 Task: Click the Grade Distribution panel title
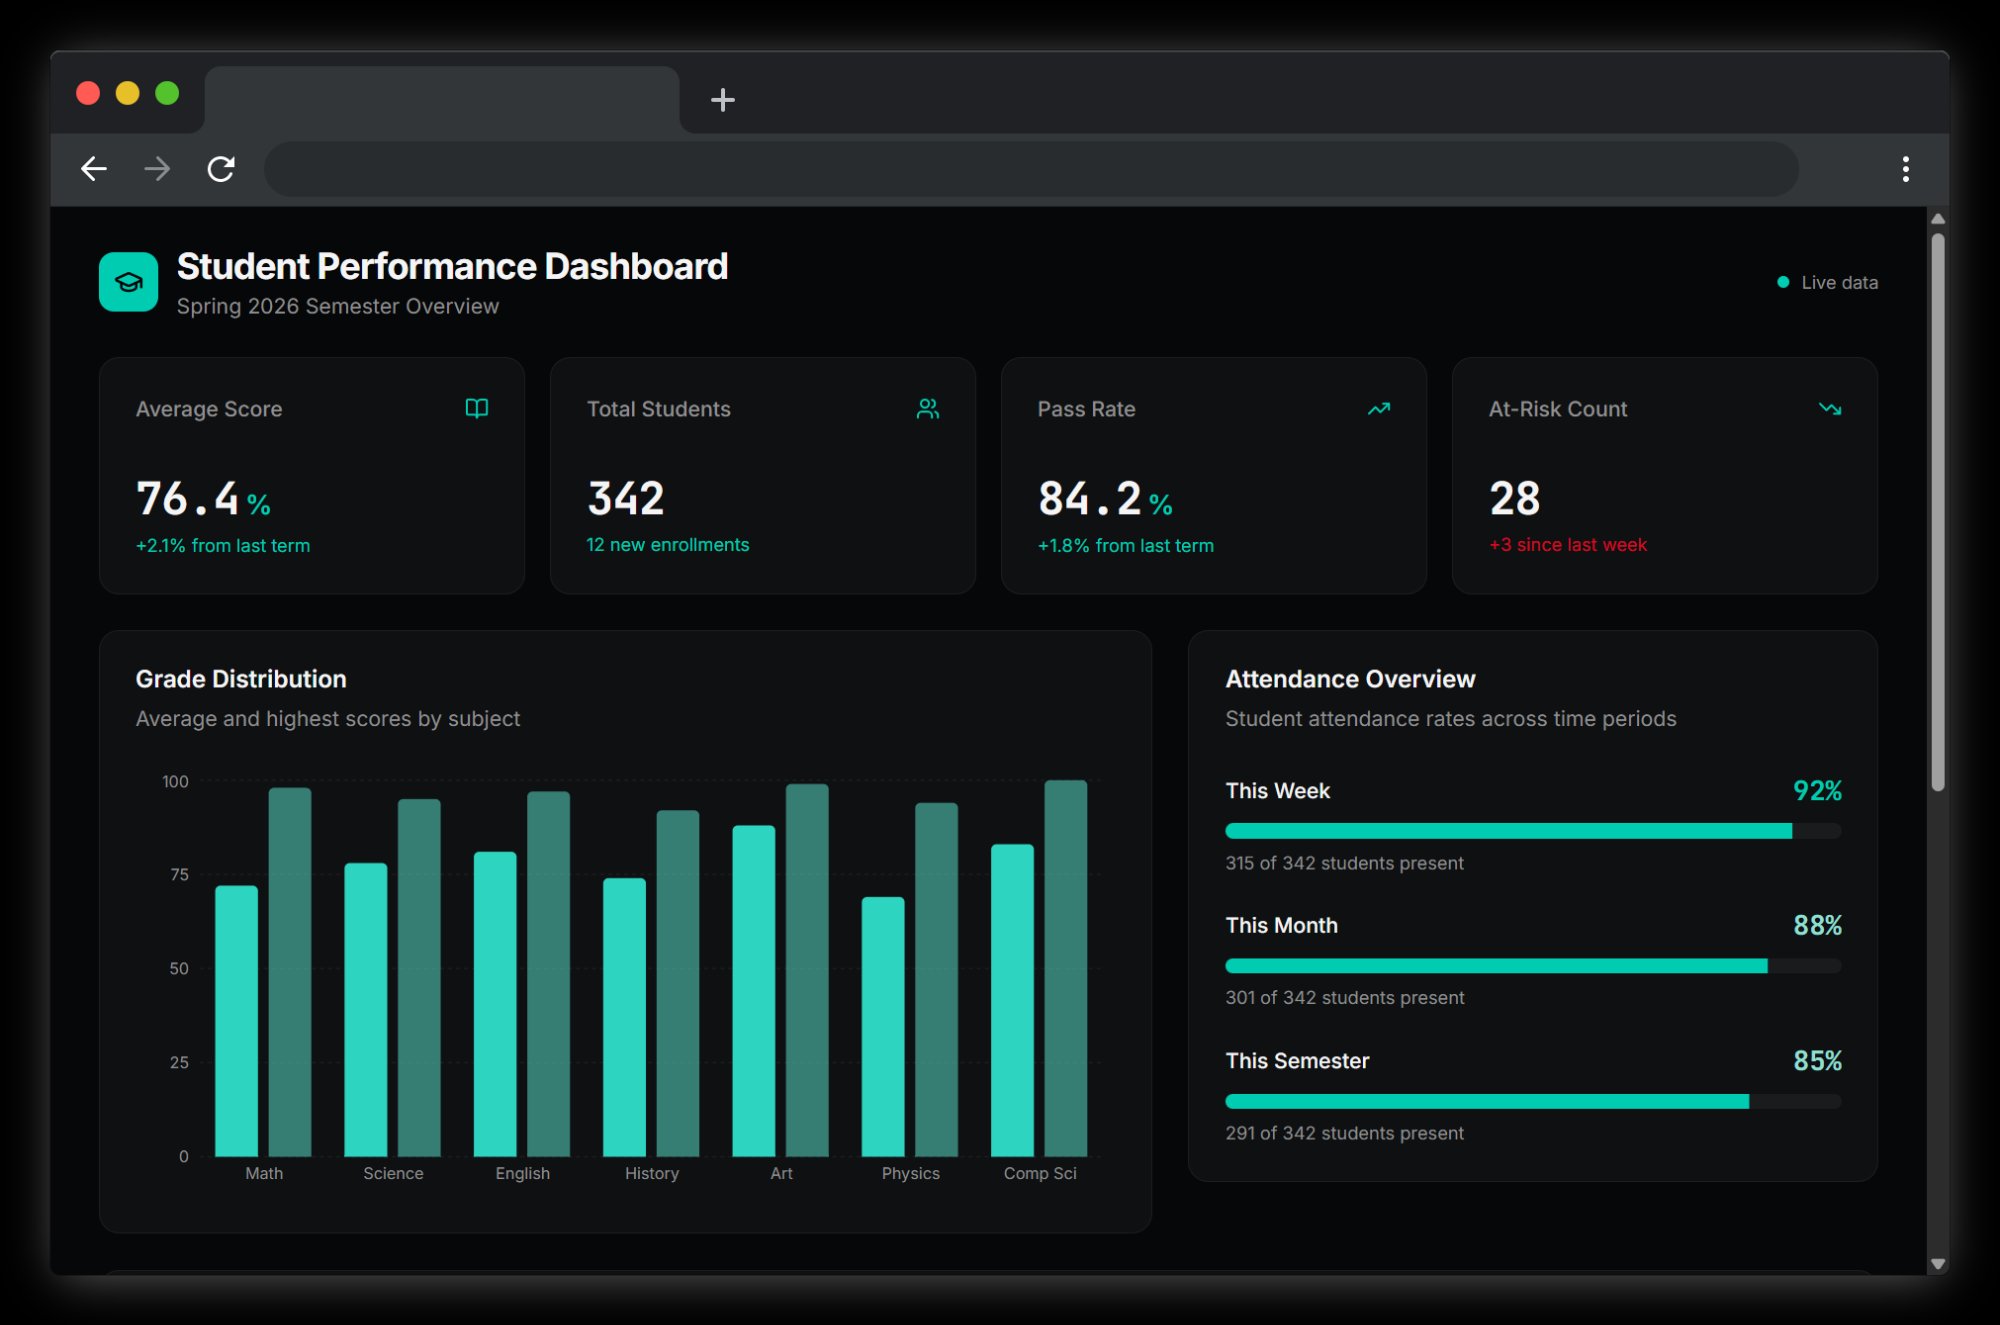pyautogui.click(x=241, y=678)
